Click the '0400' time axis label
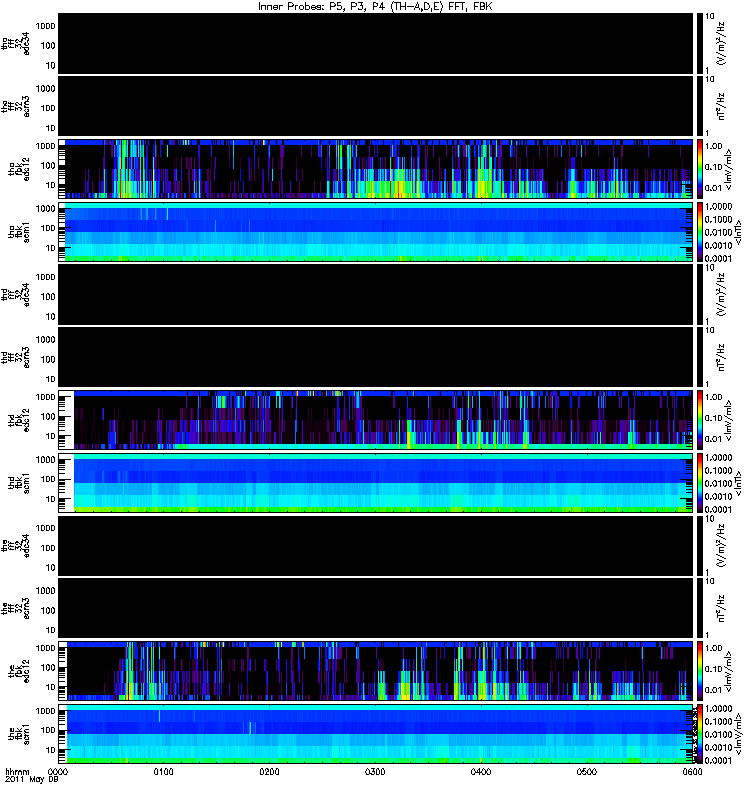The image size is (750, 800). (481, 772)
